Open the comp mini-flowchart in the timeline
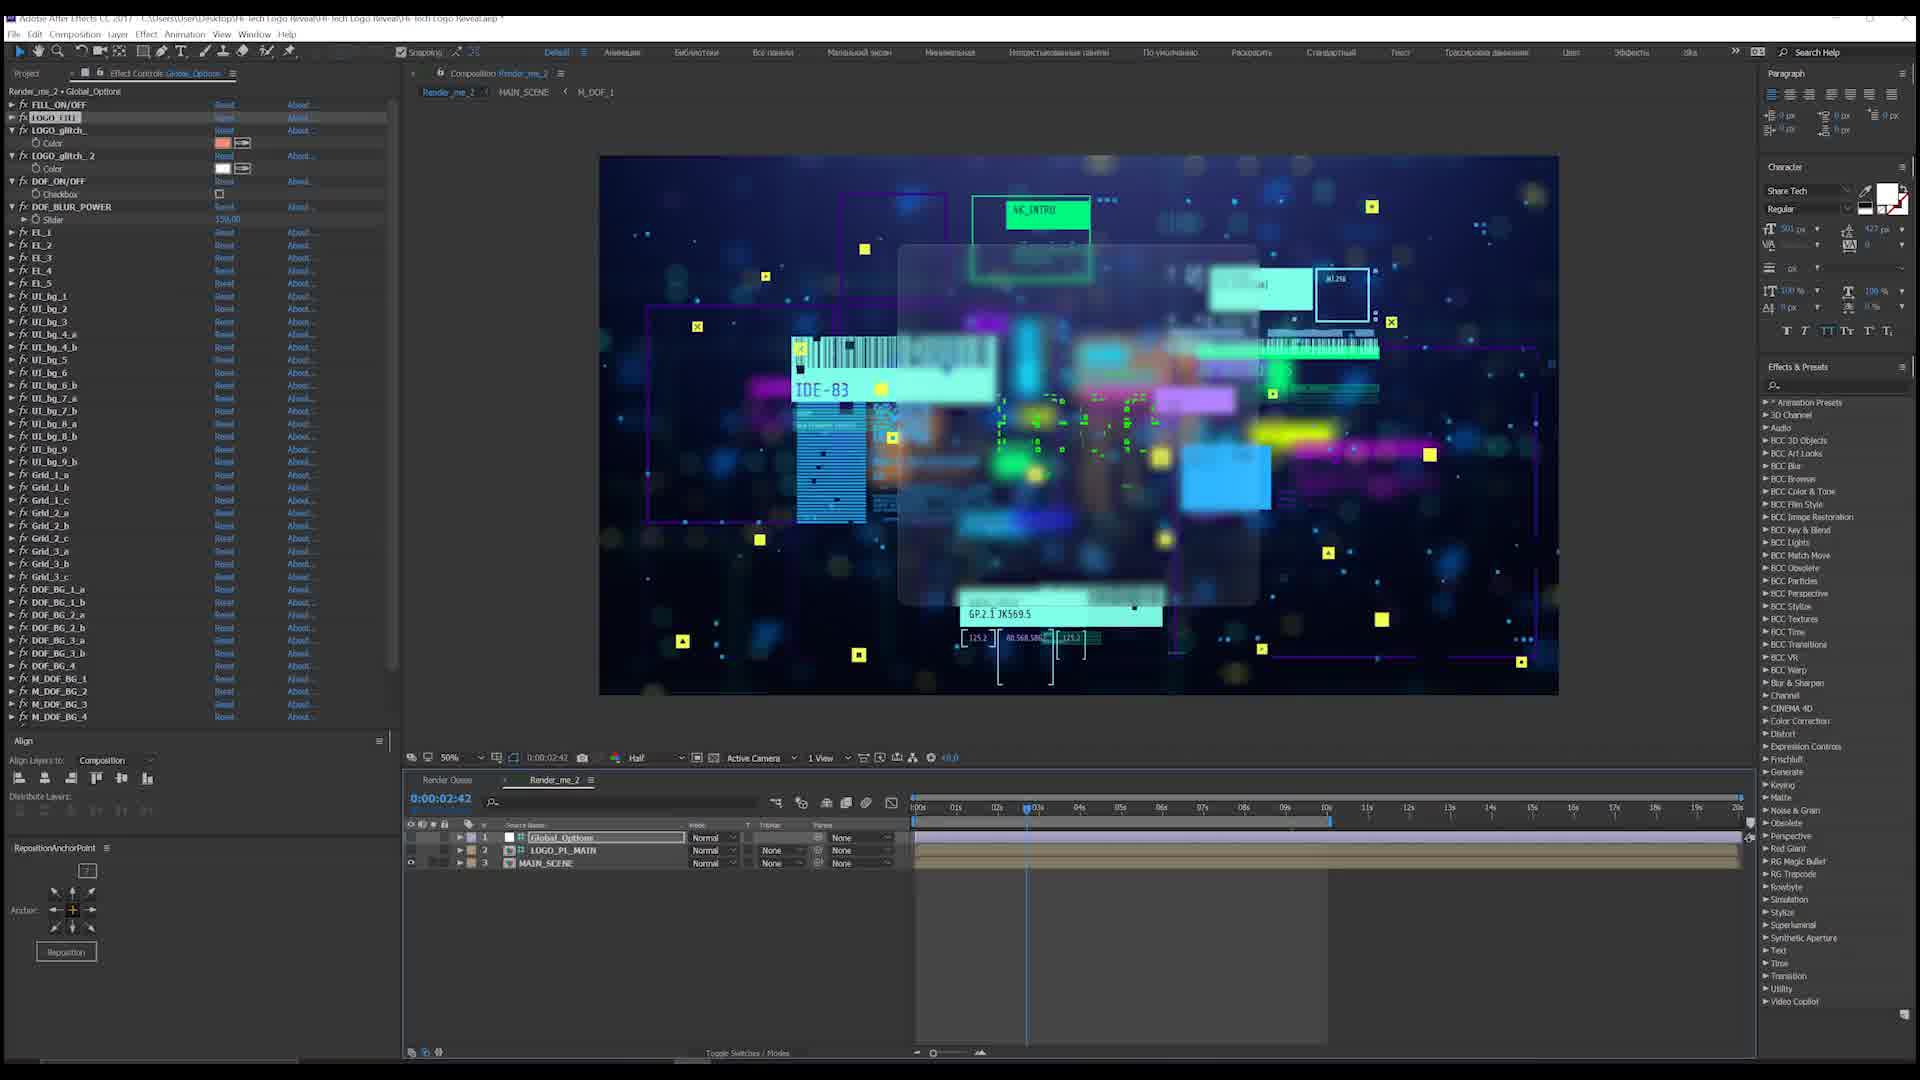Screen dimensions: 1920x1080 [776, 802]
